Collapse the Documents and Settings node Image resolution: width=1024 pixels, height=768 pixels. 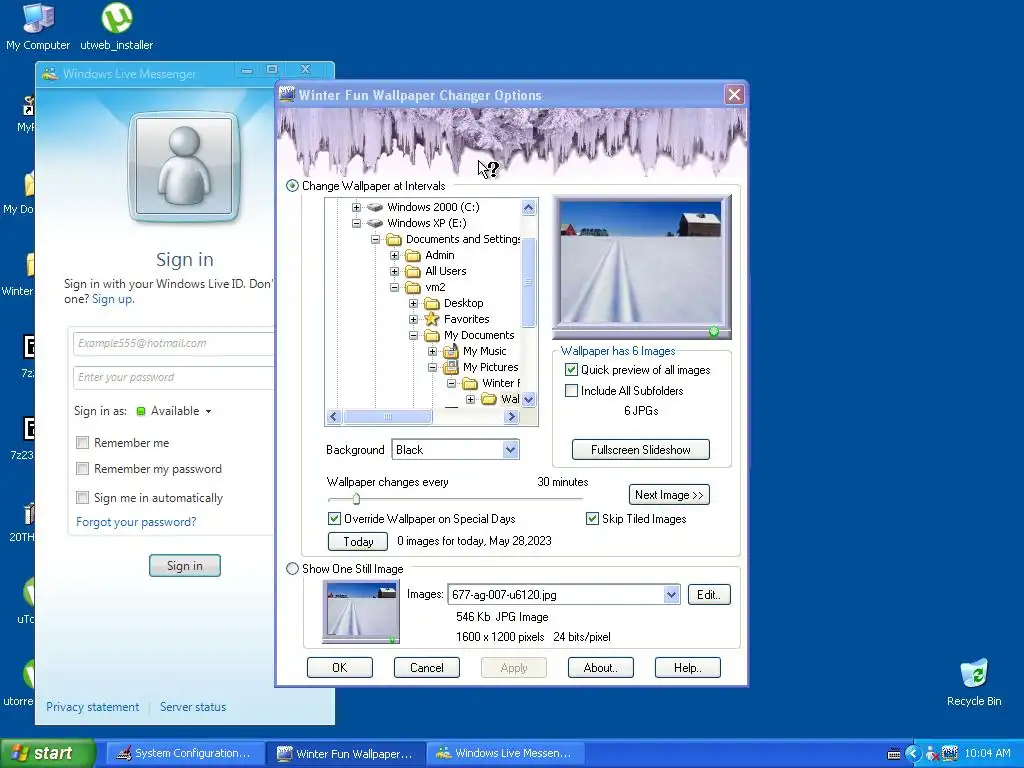(x=376, y=239)
